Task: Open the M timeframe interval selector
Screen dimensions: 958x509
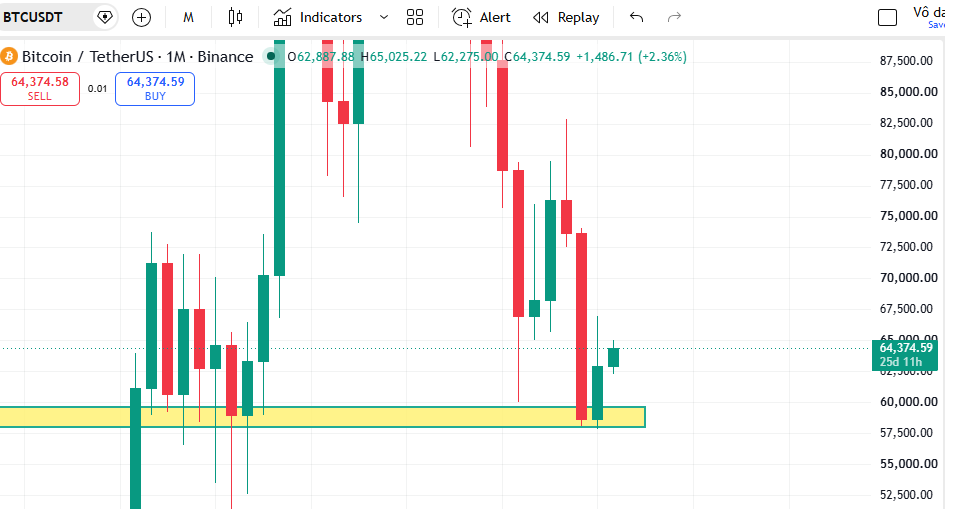Action: click(188, 17)
